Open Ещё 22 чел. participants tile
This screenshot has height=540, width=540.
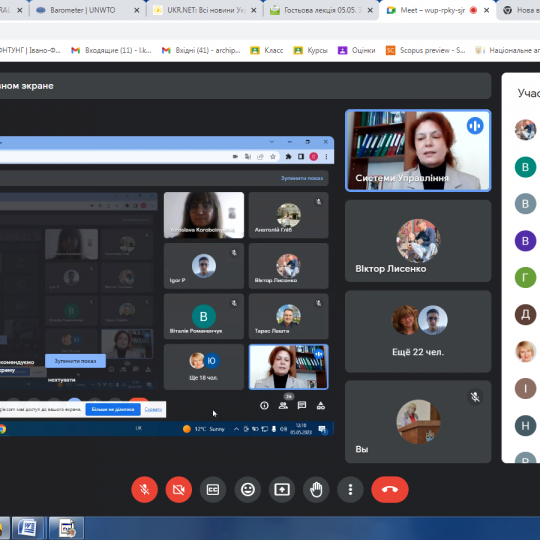point(418,331)
